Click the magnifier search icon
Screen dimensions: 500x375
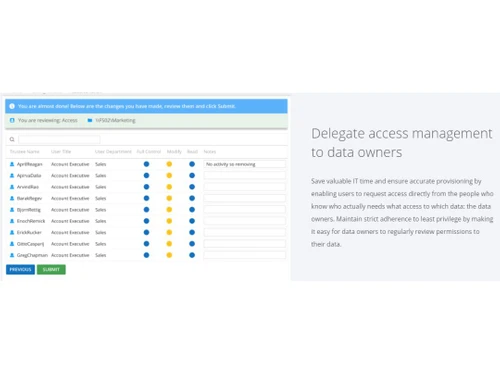[12, 139]
